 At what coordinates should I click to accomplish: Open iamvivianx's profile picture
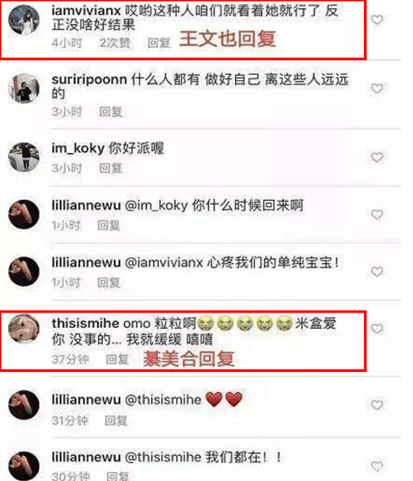(24, 20)
